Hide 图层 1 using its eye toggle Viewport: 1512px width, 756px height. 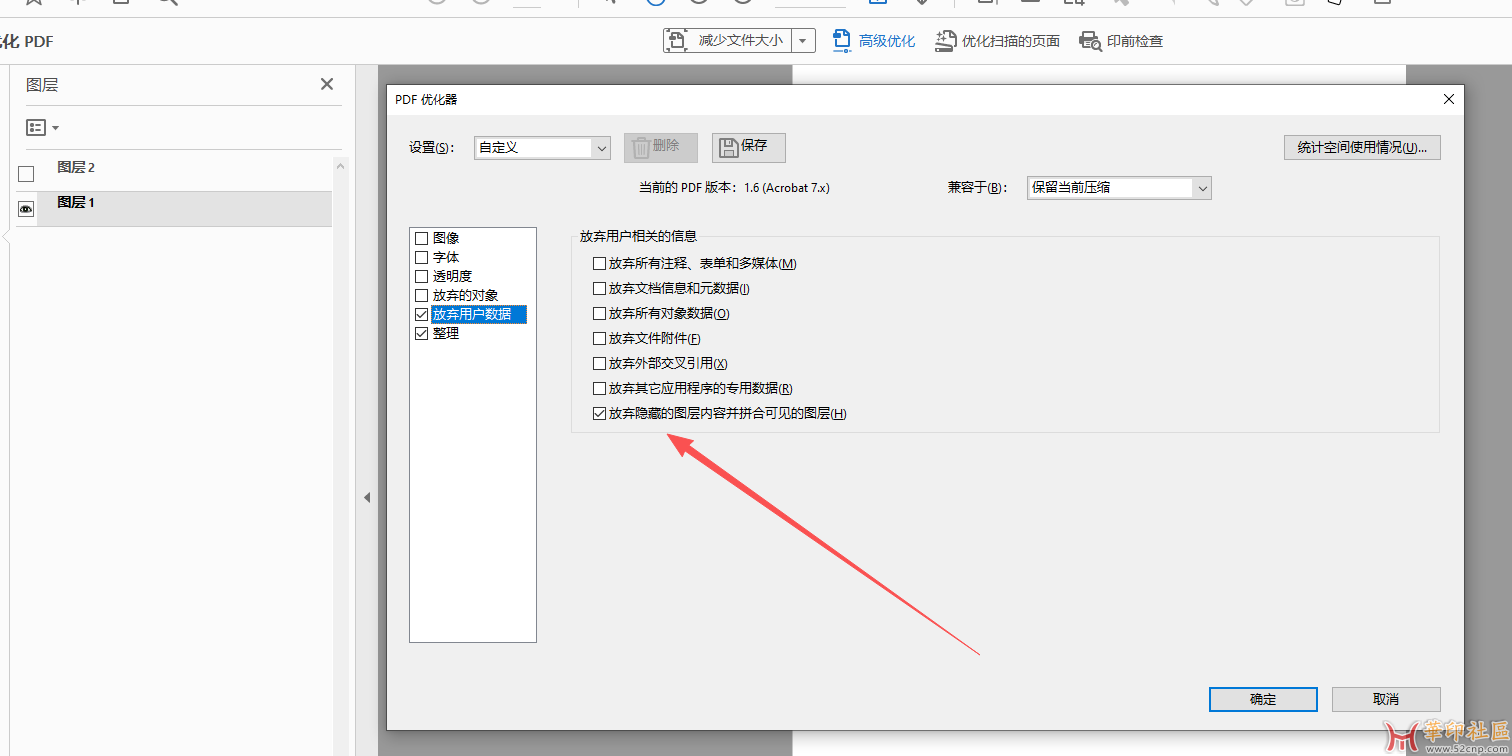pos(25,208)
